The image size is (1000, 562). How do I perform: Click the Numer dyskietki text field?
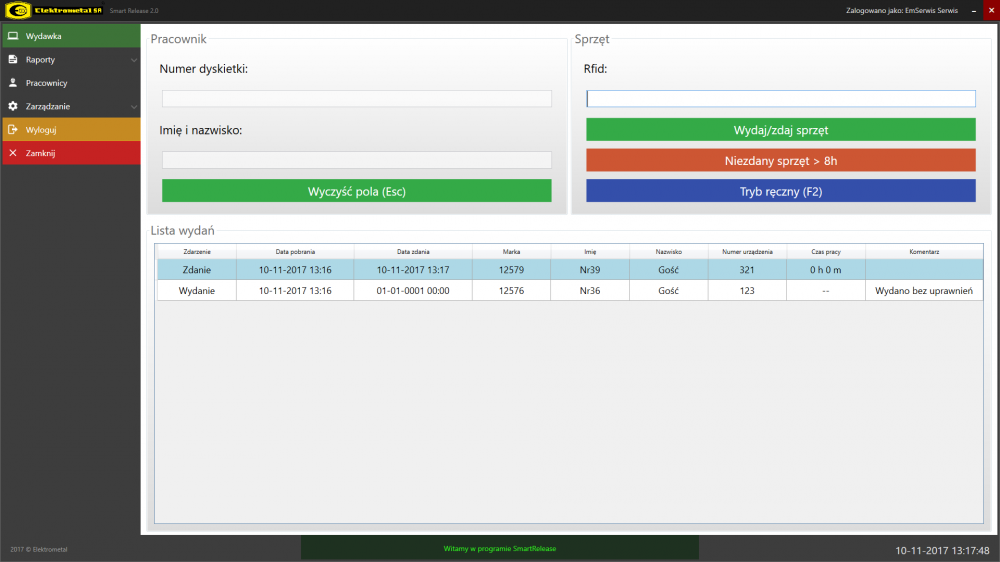pyautogui.click(x=356, y=99)
